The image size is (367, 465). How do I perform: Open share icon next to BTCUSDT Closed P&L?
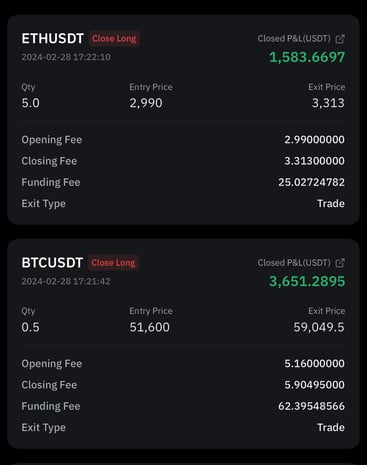click(340, 263)
